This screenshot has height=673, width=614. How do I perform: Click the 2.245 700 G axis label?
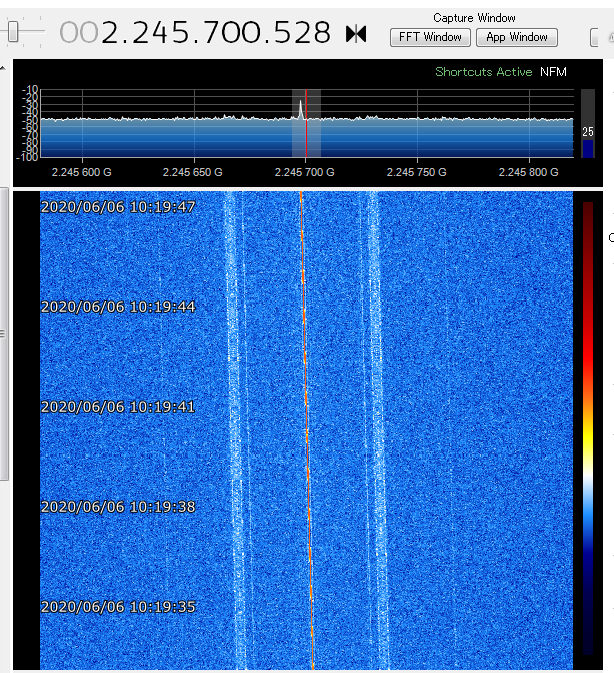pos(305,172)
